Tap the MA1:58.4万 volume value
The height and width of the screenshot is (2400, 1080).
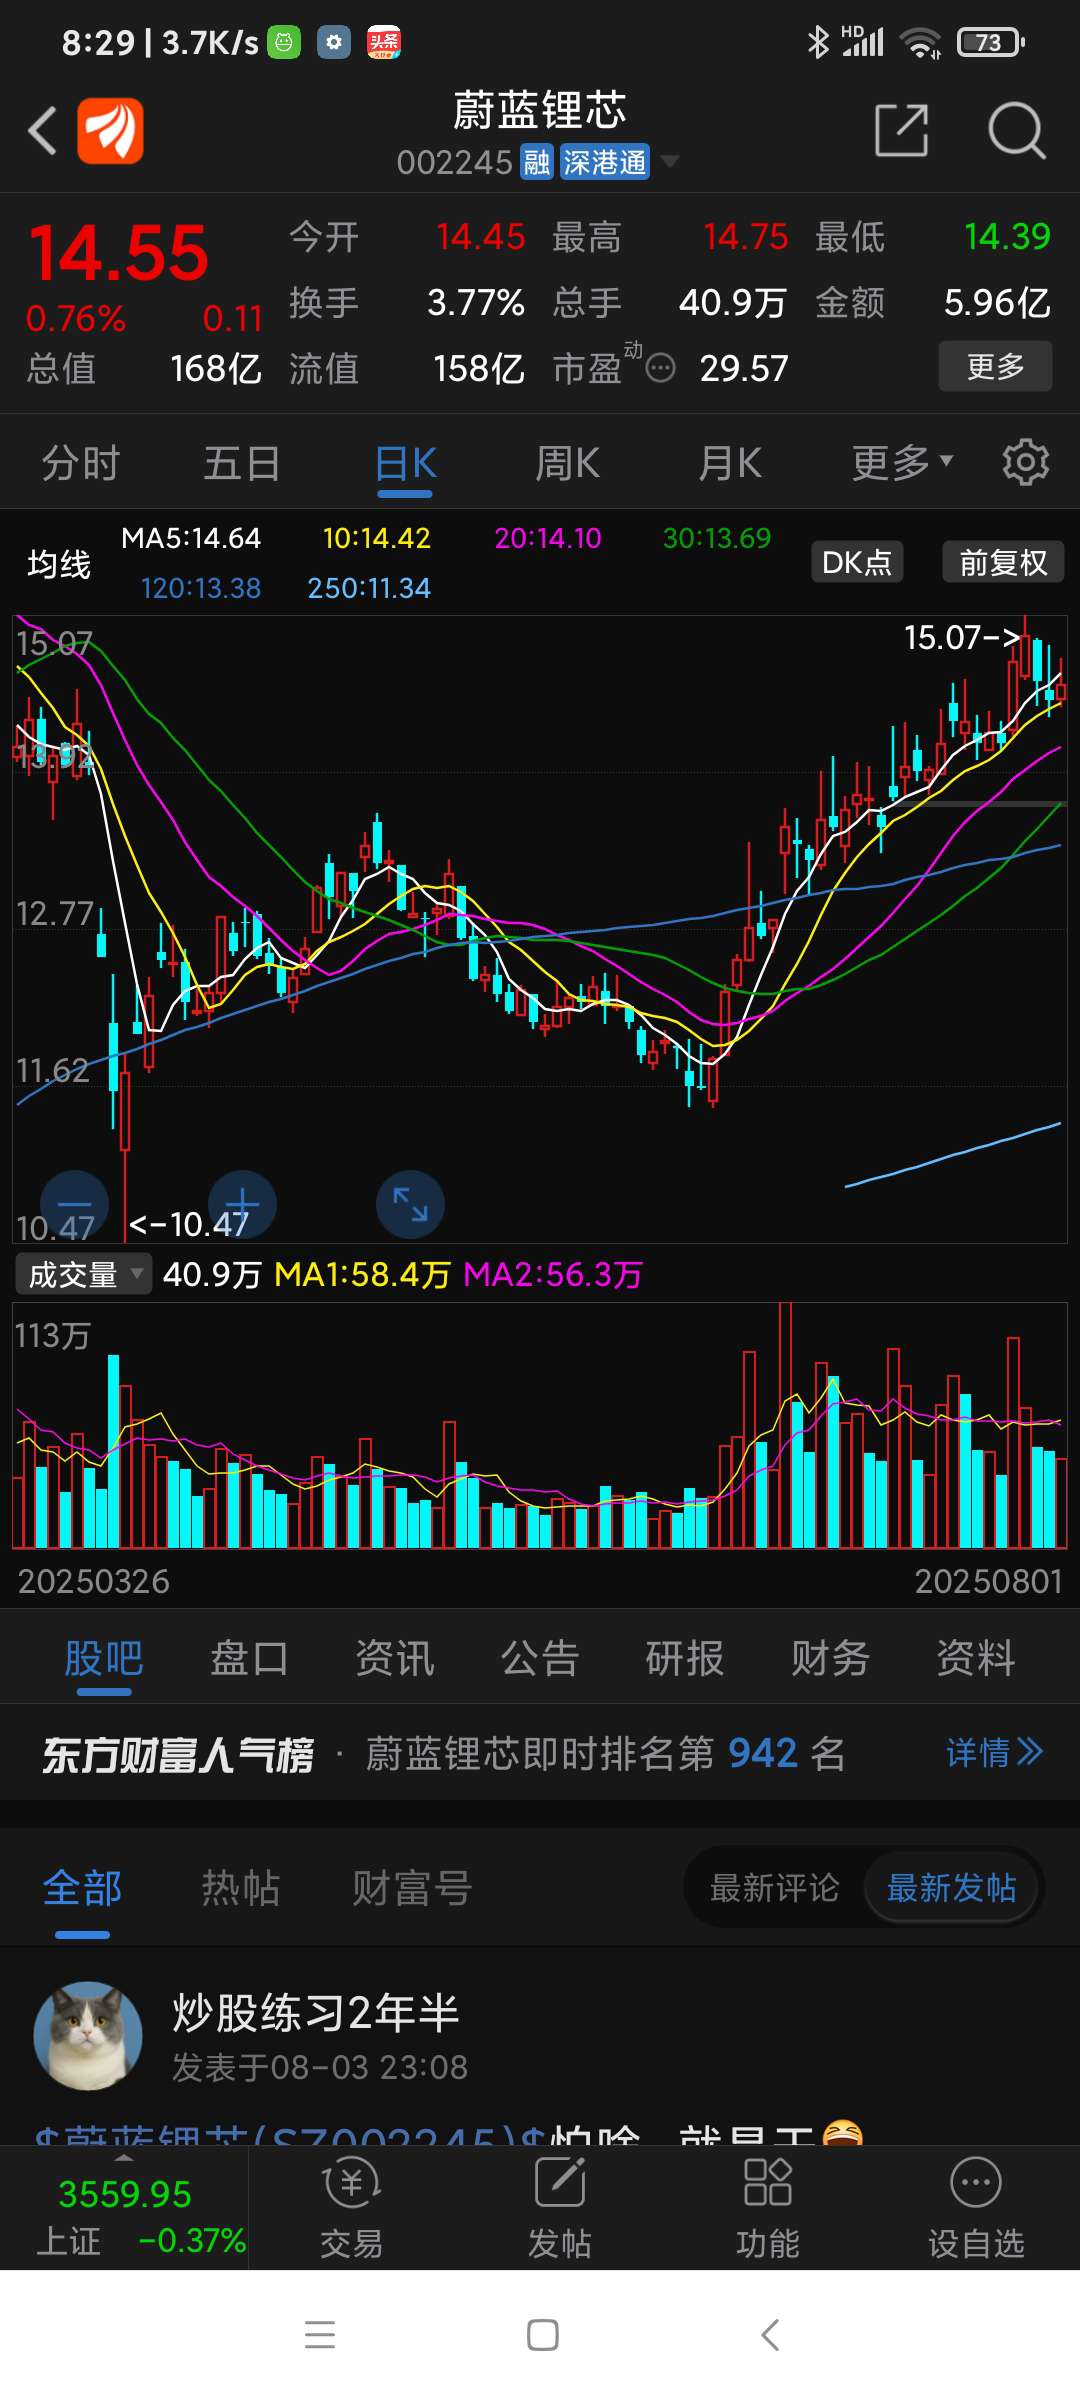pos(362,1275)
